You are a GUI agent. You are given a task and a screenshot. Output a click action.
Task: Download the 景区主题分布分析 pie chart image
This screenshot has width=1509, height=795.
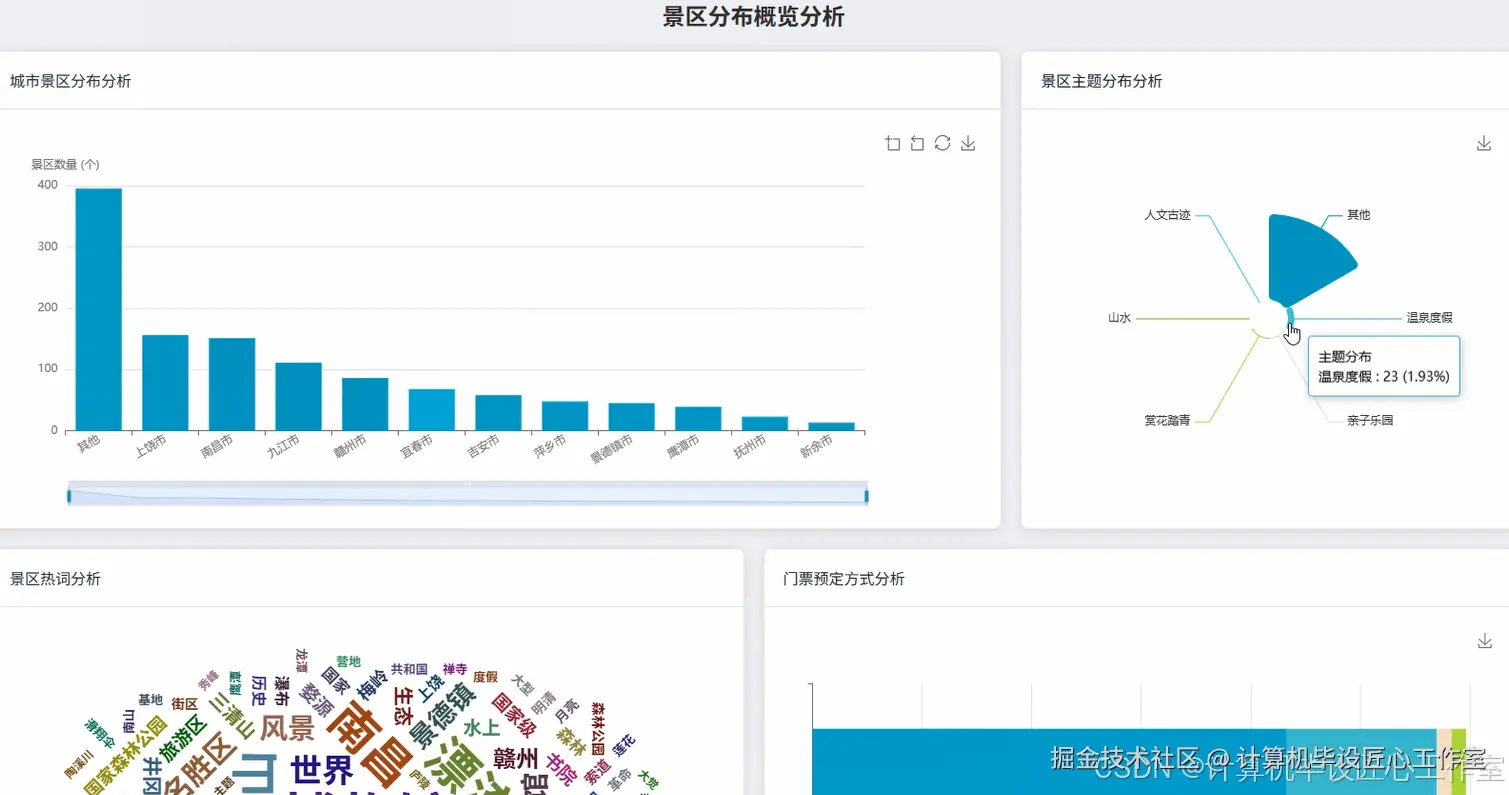1483,143
